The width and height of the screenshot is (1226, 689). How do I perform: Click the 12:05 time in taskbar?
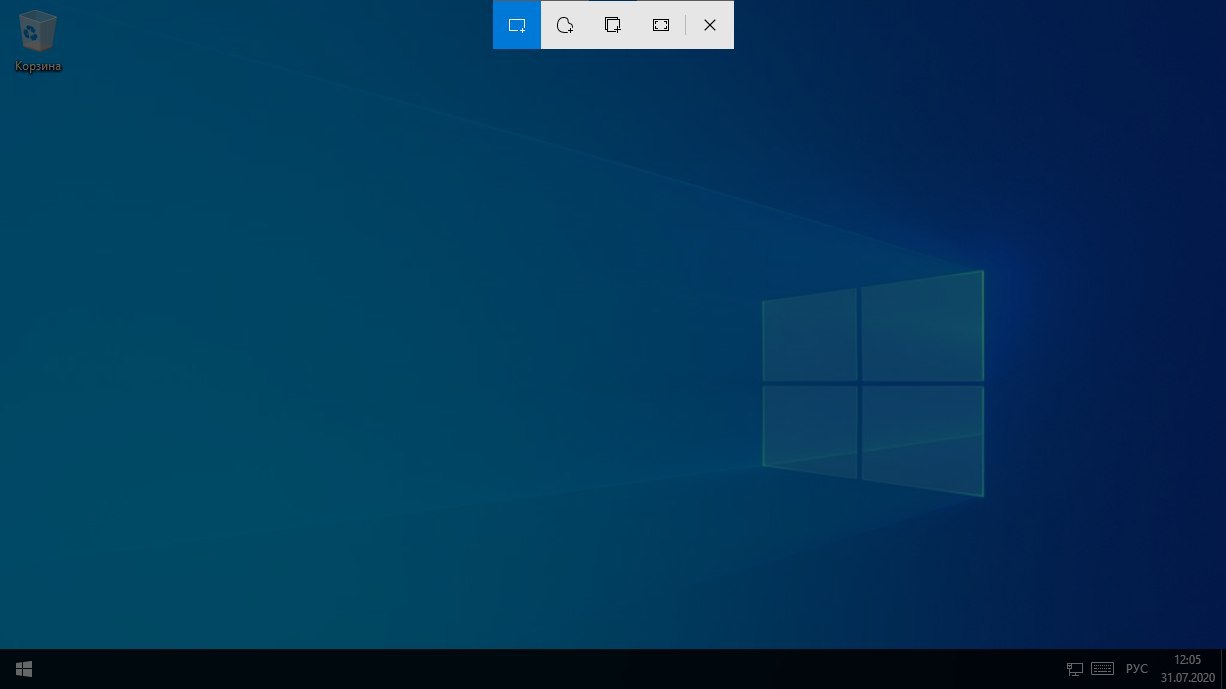1187,660
